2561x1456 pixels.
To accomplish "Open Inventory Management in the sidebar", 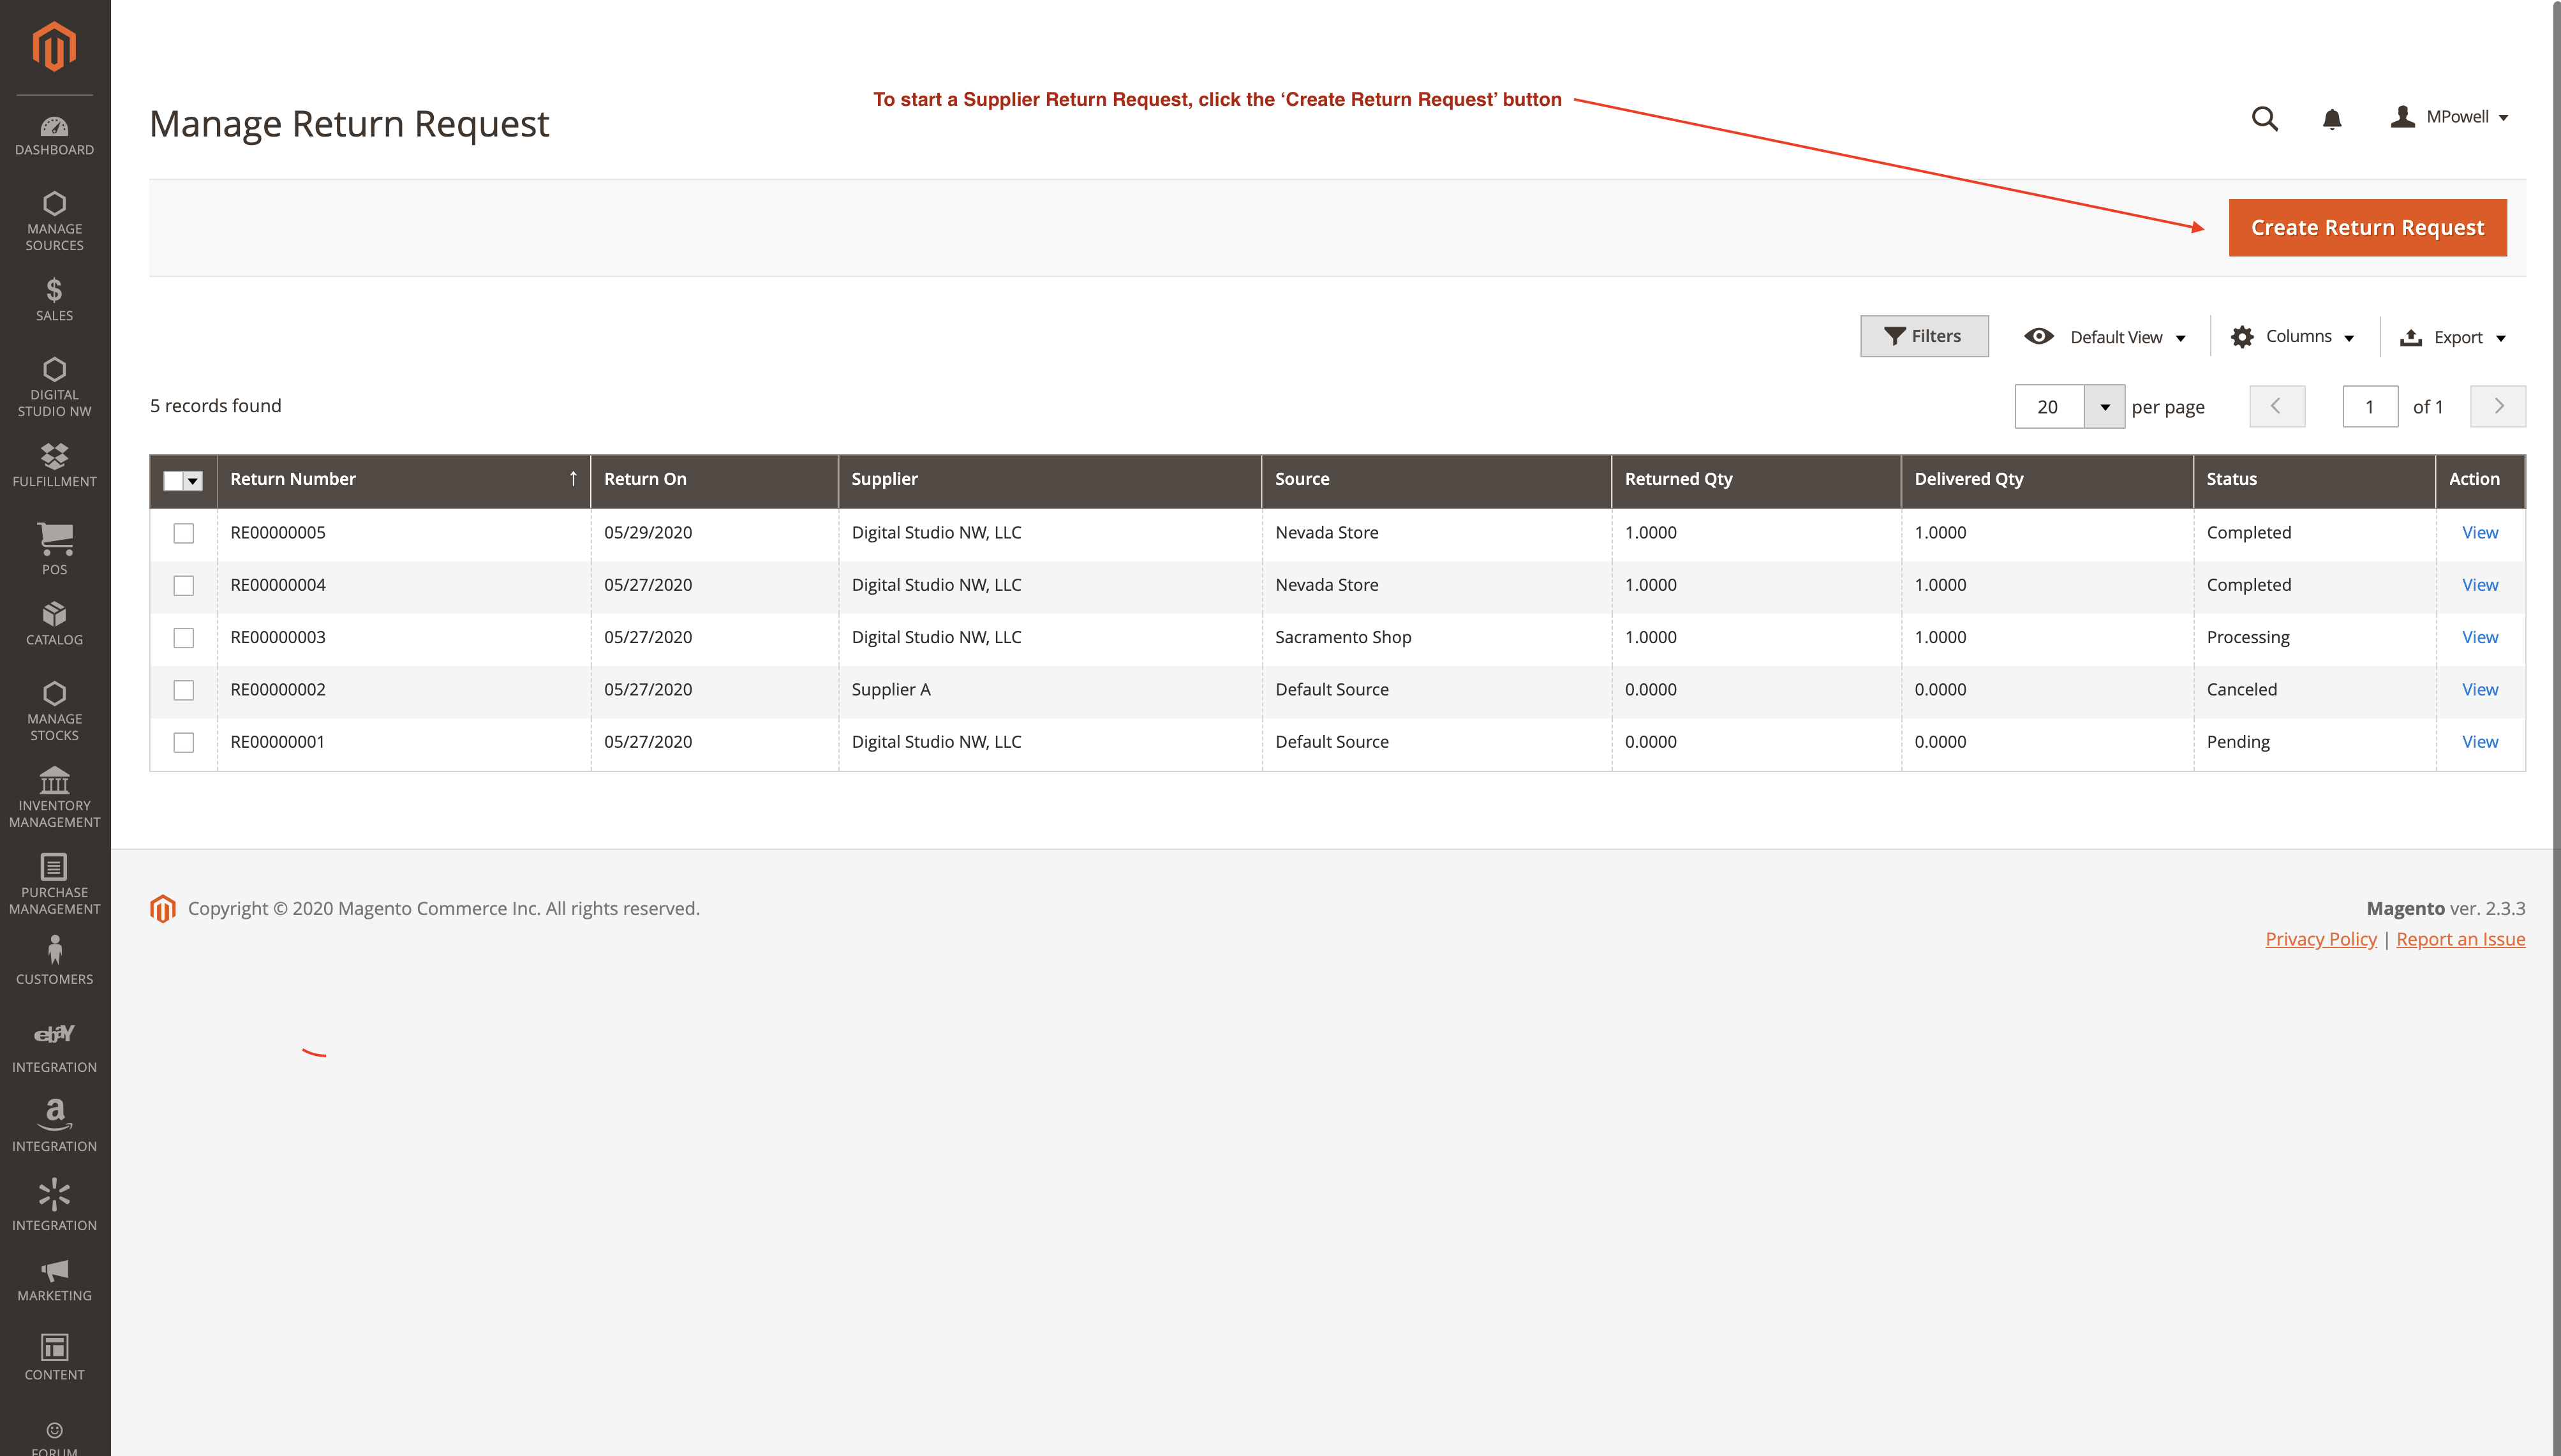I will tap(54, 797).
